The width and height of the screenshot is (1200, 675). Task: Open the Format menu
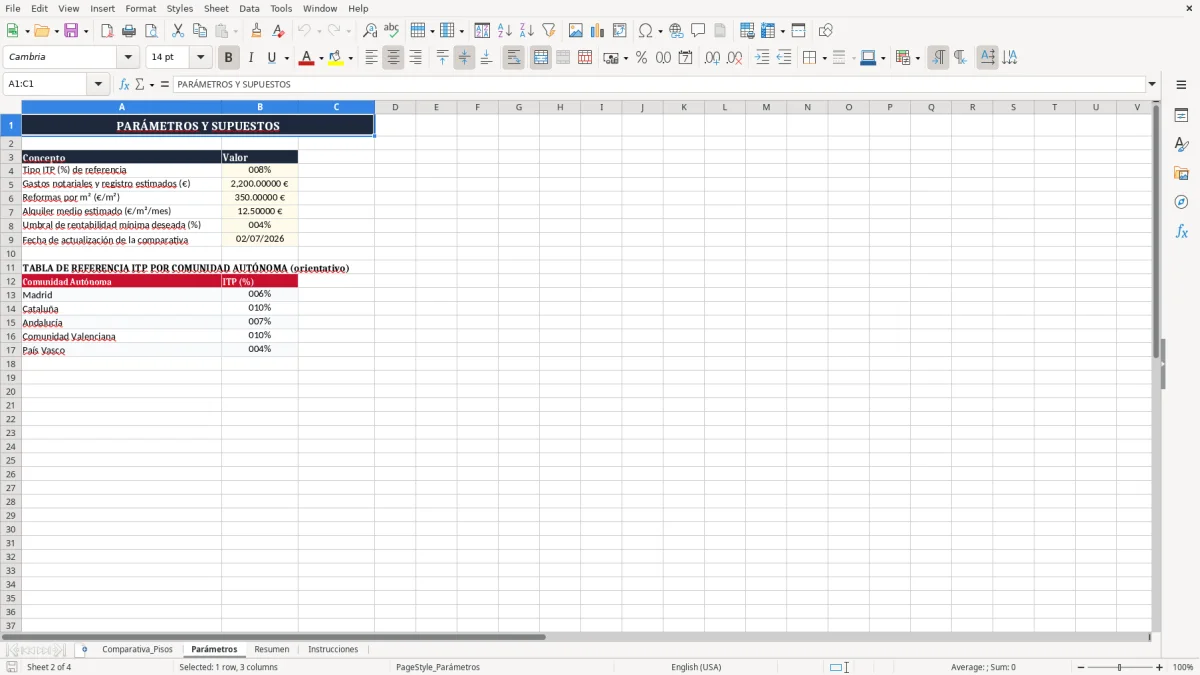141,8
